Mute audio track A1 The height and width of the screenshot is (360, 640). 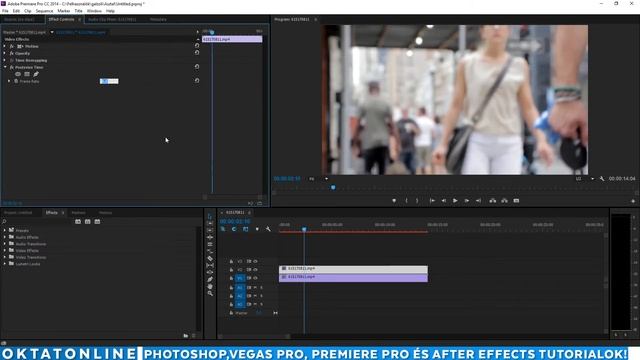[x=256, y=288]
